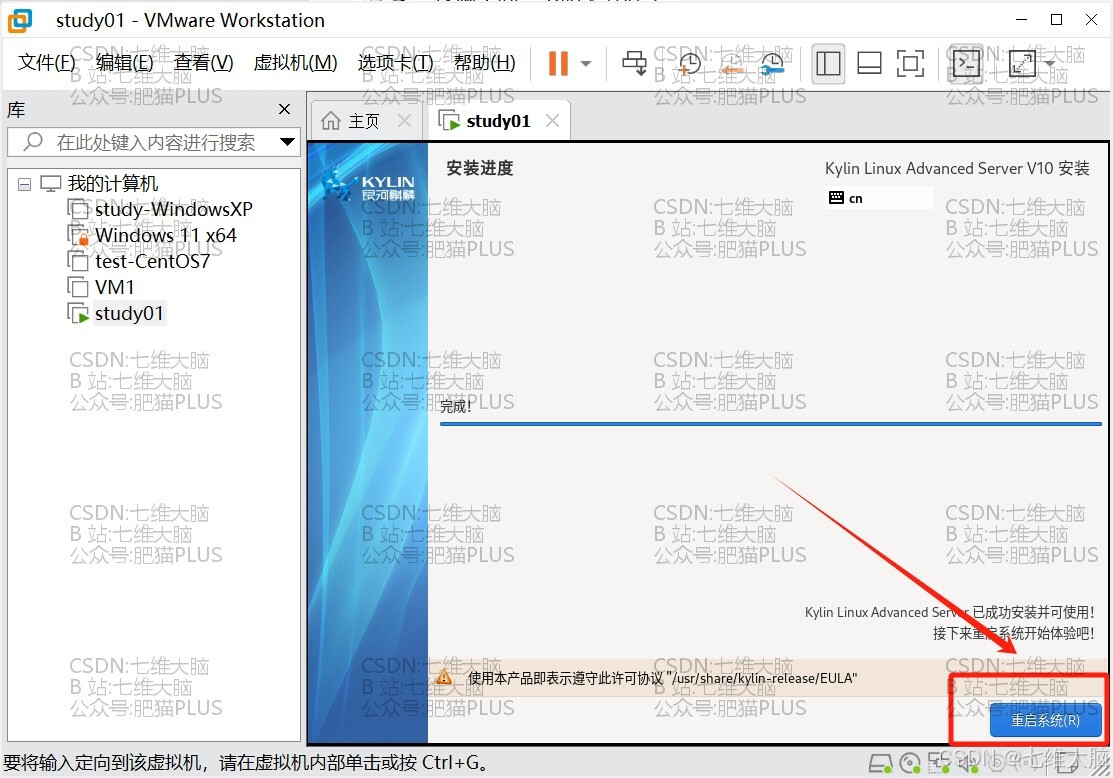Maximize the VMware Workstation window
This screenshot has width=1113, height=778.
pyautogui.click(x=1056, y=20)
